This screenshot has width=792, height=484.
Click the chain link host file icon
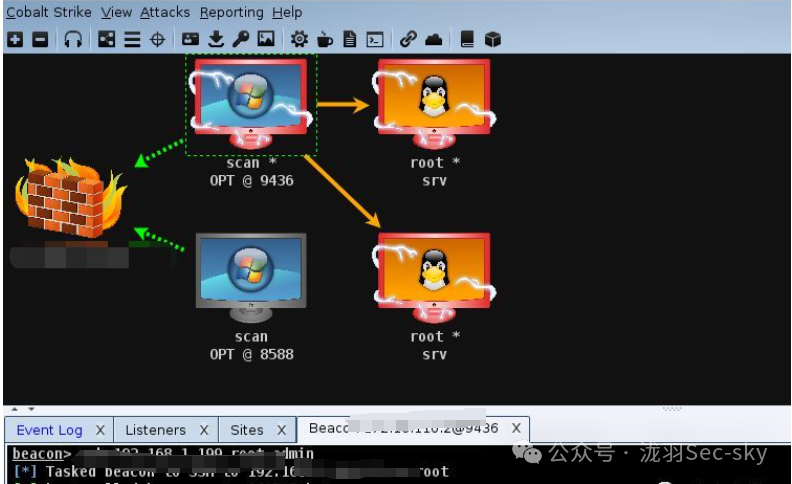[408, 39]
